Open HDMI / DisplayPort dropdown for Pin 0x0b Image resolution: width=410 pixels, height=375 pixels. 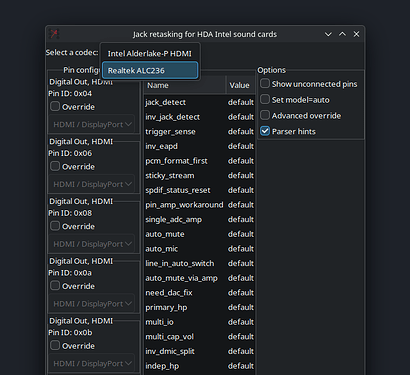92,363
